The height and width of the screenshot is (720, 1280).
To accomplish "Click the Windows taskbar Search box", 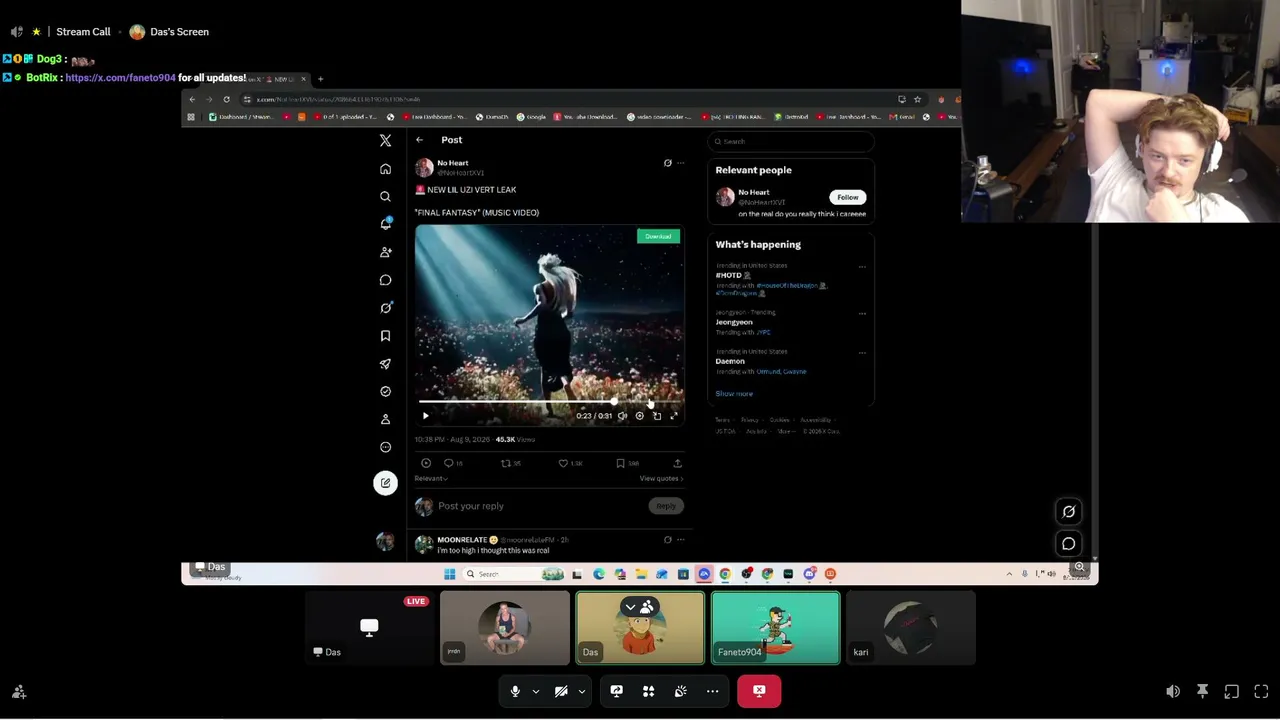I will [514, 574].
